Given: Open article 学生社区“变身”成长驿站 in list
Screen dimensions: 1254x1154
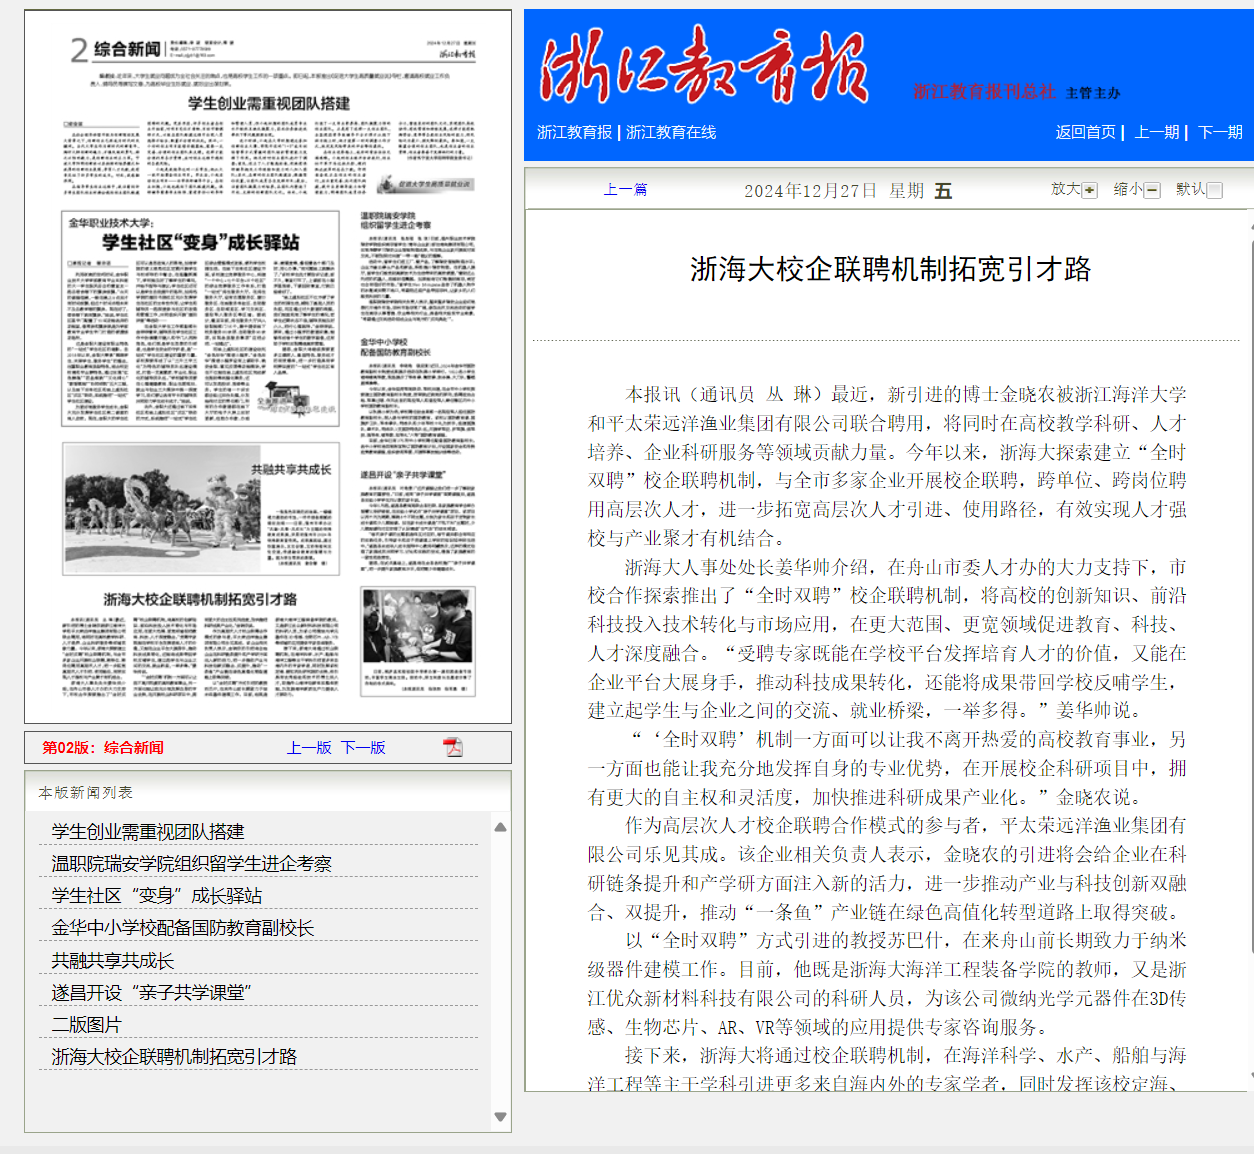Looking at the screenshot, I should [x=157, y=896].
